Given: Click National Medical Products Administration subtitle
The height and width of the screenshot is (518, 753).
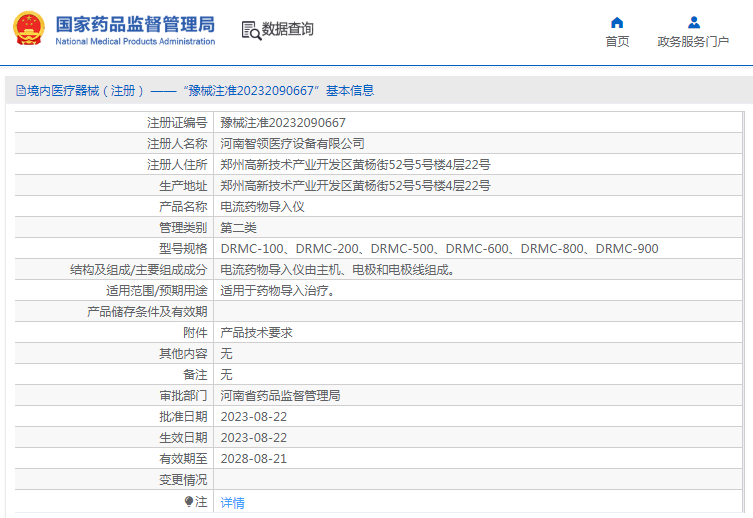Looking at the screenshot, I should 135,41.
